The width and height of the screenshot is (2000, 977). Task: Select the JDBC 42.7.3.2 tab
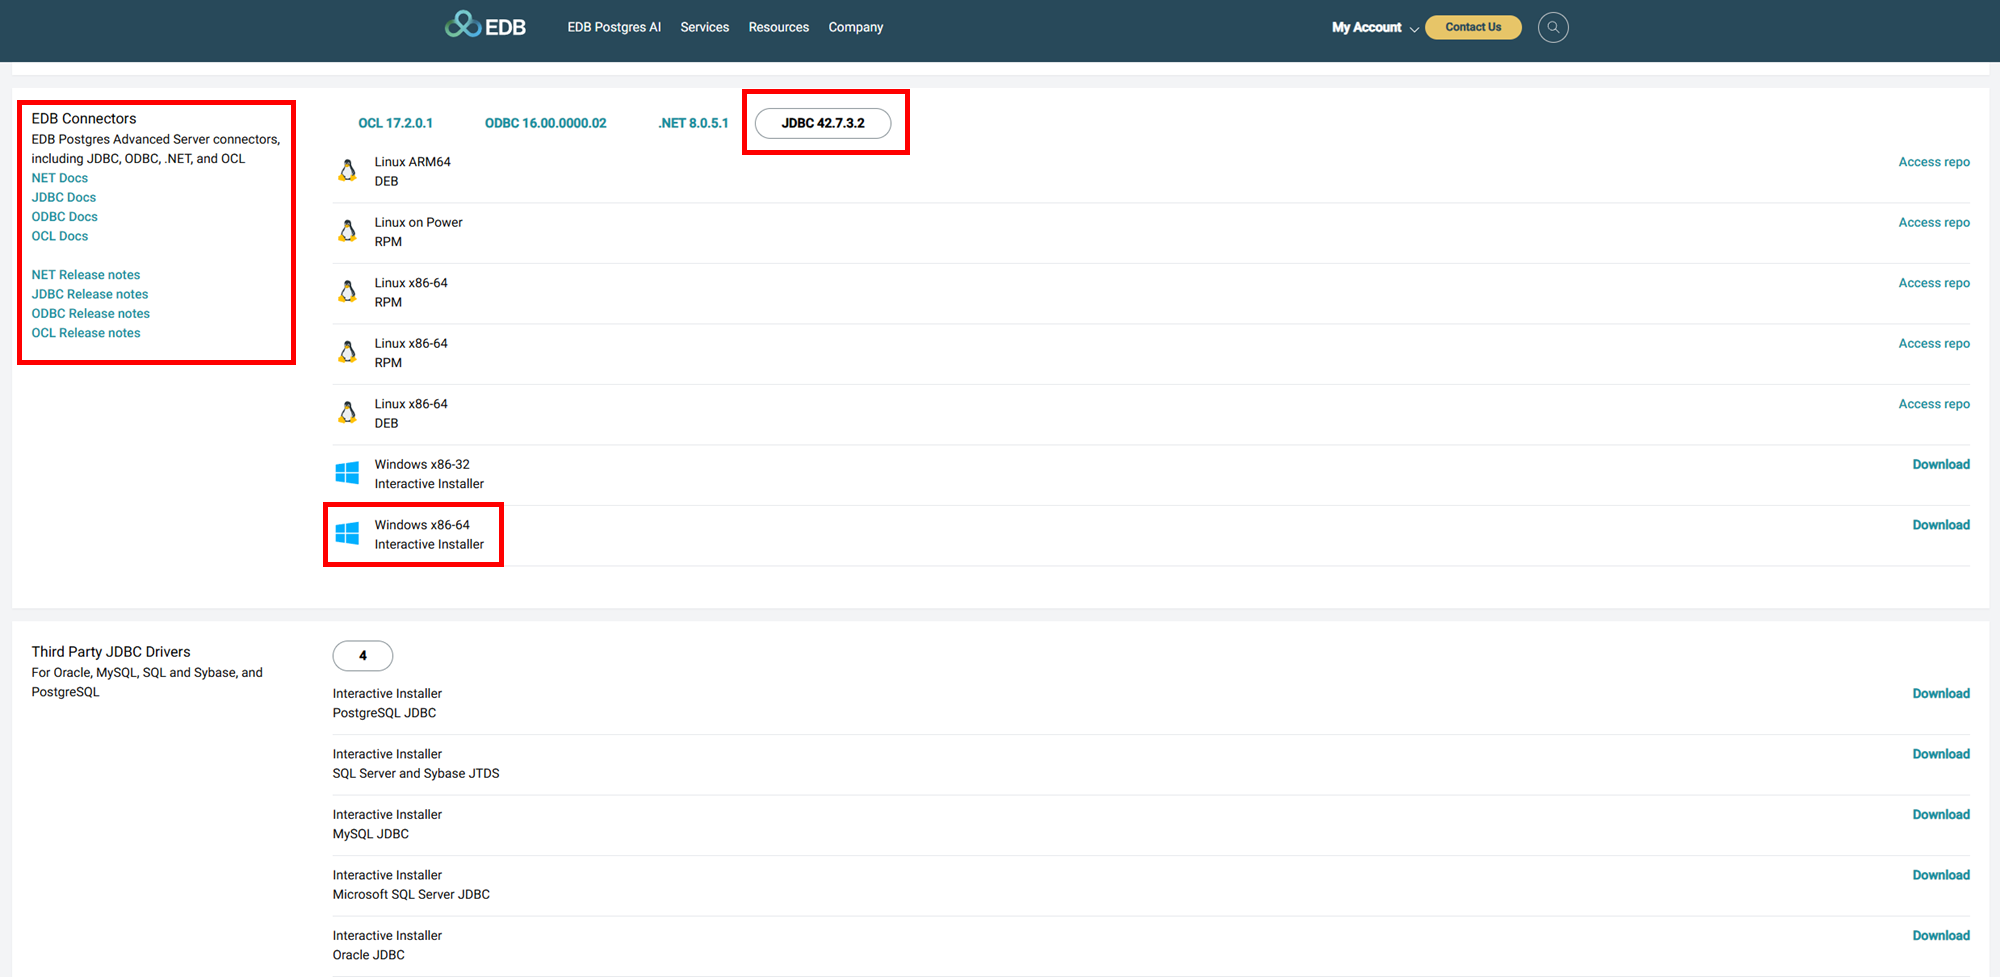tap(823, 123)
